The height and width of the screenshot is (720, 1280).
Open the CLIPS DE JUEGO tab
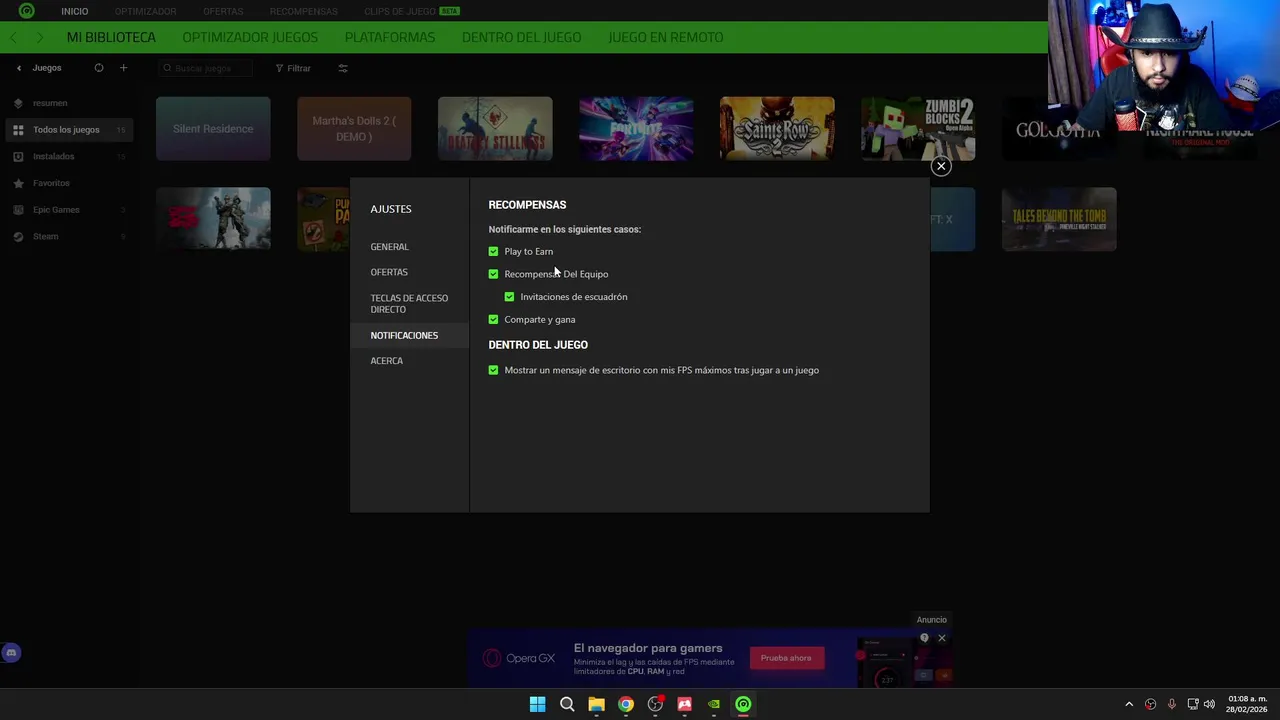tap(412, 11)
